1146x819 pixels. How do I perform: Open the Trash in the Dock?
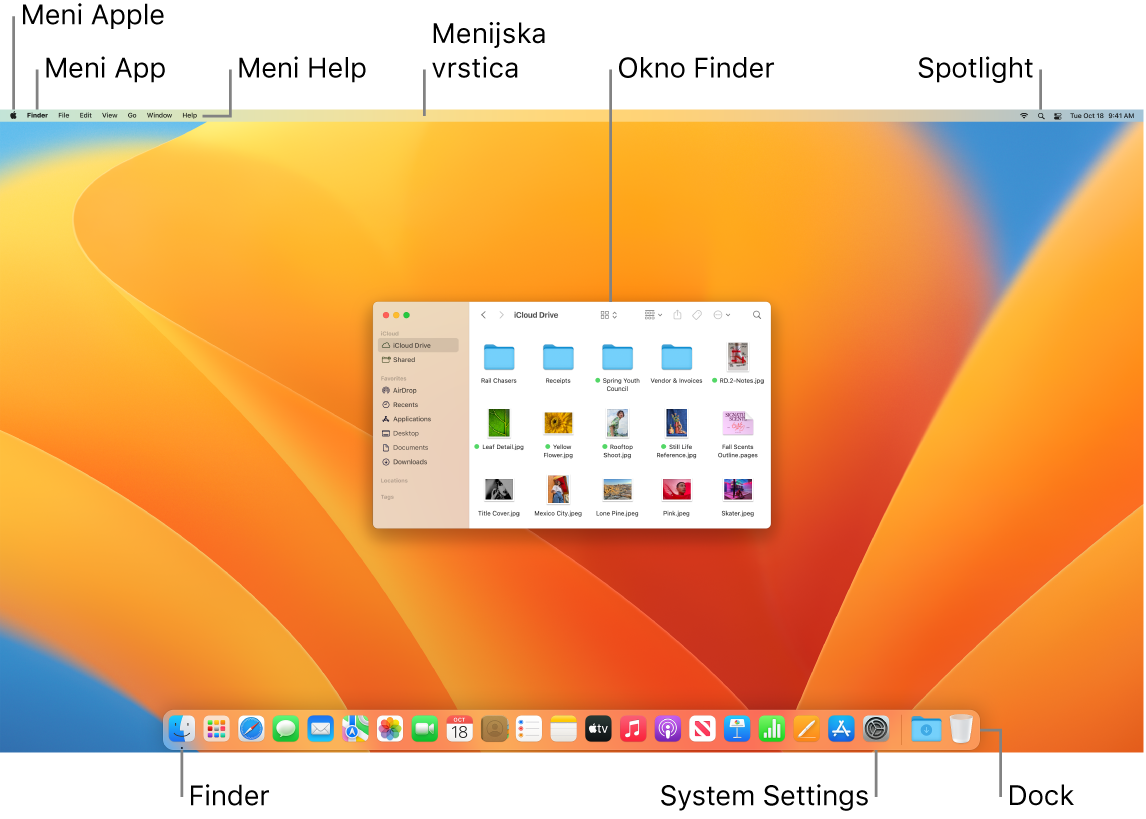(x=960, y=729)
